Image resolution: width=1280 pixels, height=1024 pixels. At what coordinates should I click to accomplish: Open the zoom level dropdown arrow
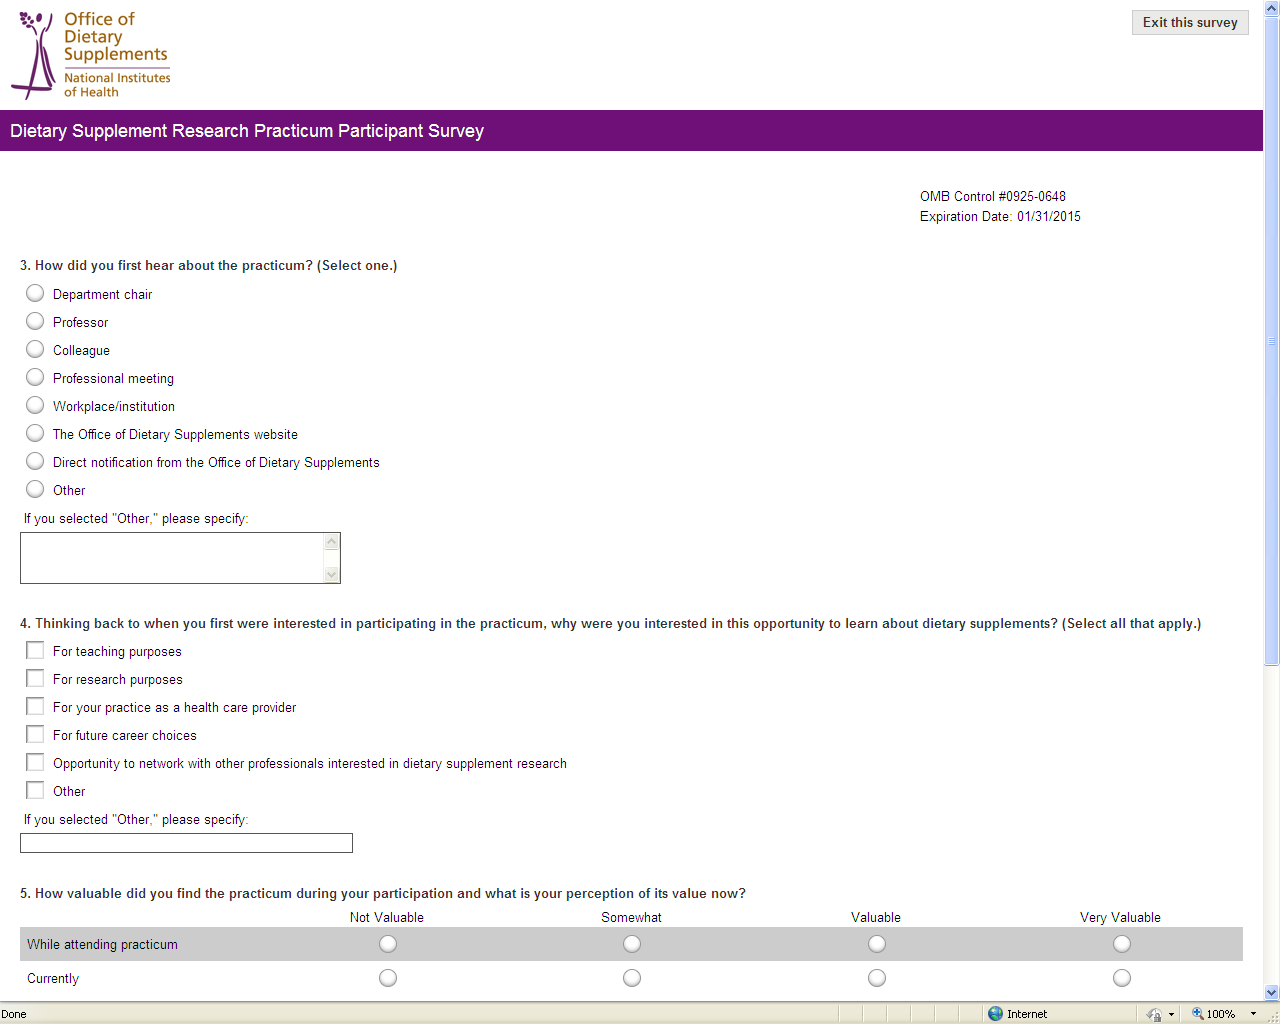pos(1253,1014)
